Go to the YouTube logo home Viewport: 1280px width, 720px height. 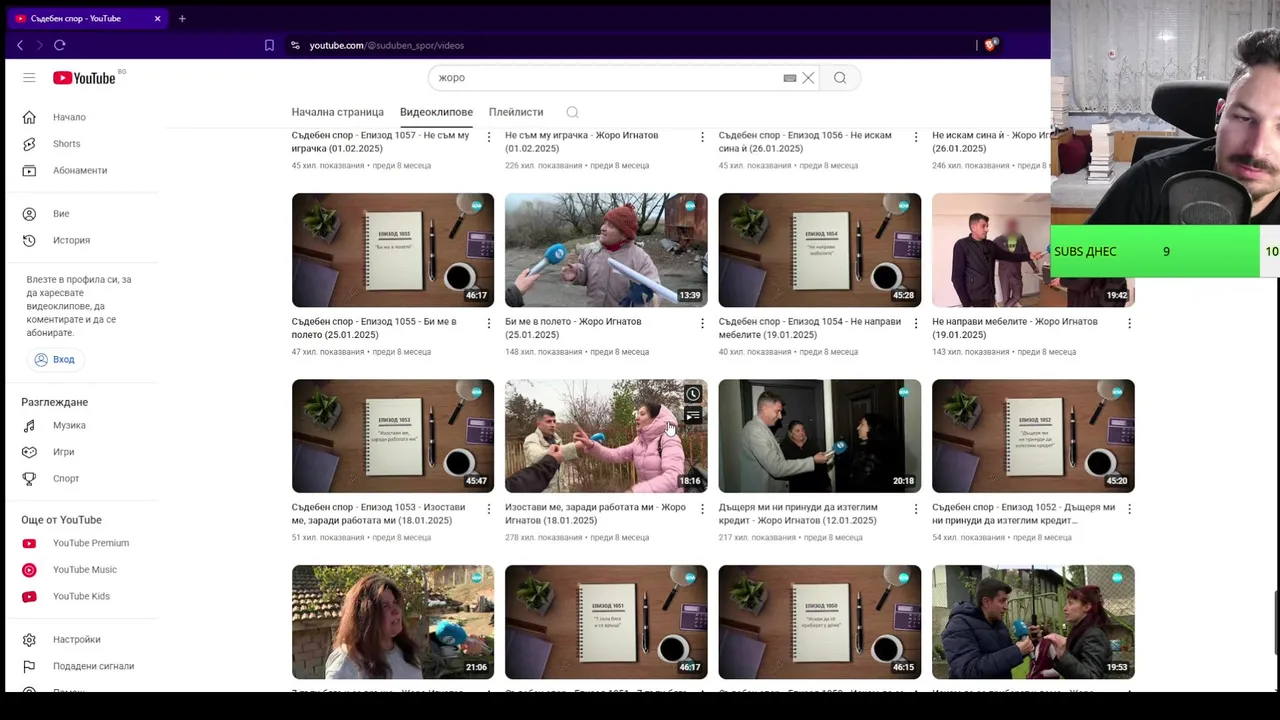[85, 78]
